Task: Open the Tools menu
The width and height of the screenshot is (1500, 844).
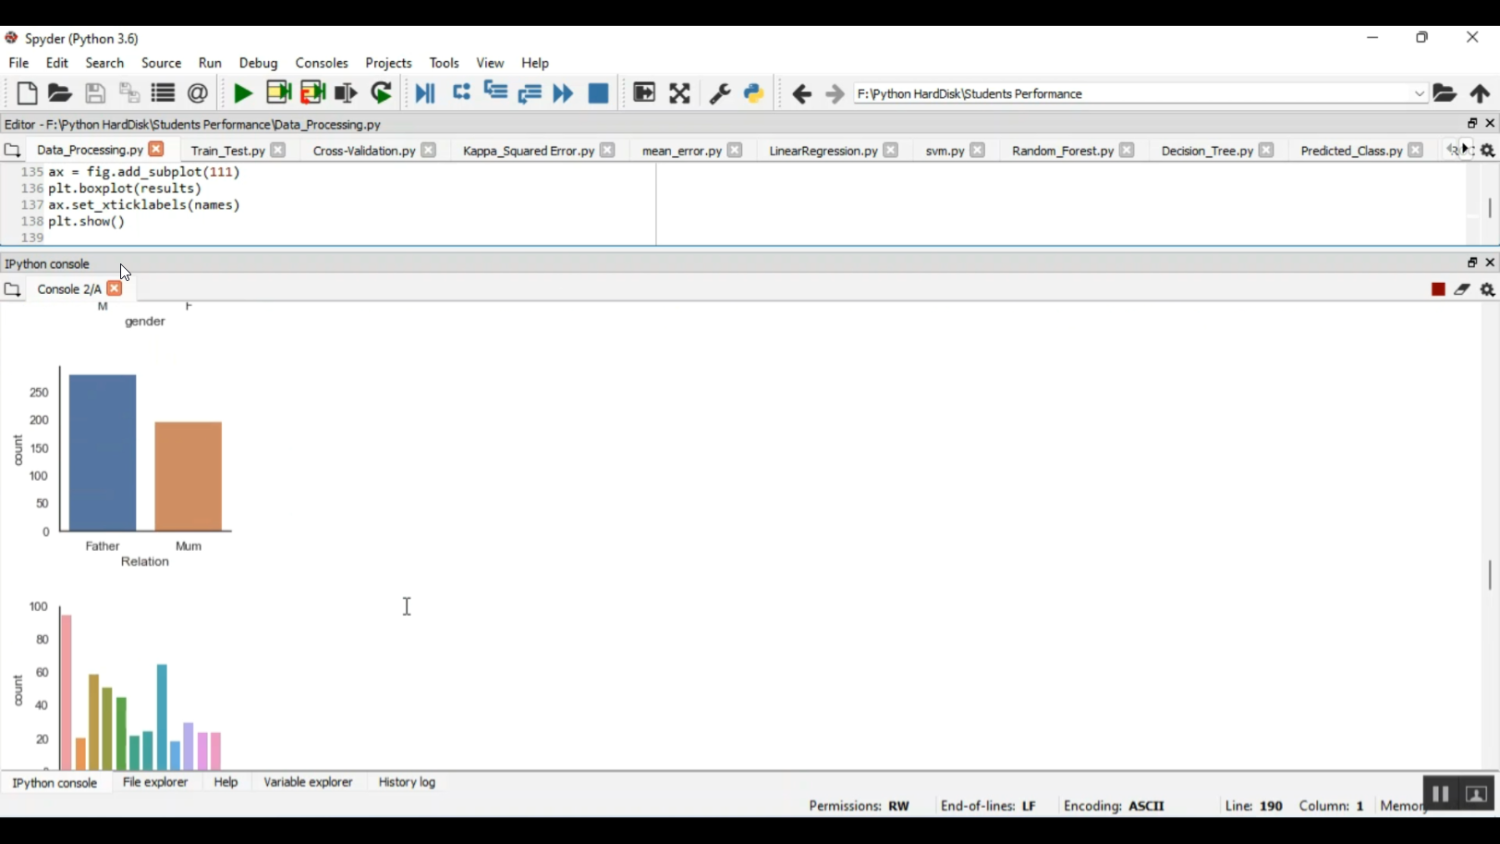Action: [445, 63]
